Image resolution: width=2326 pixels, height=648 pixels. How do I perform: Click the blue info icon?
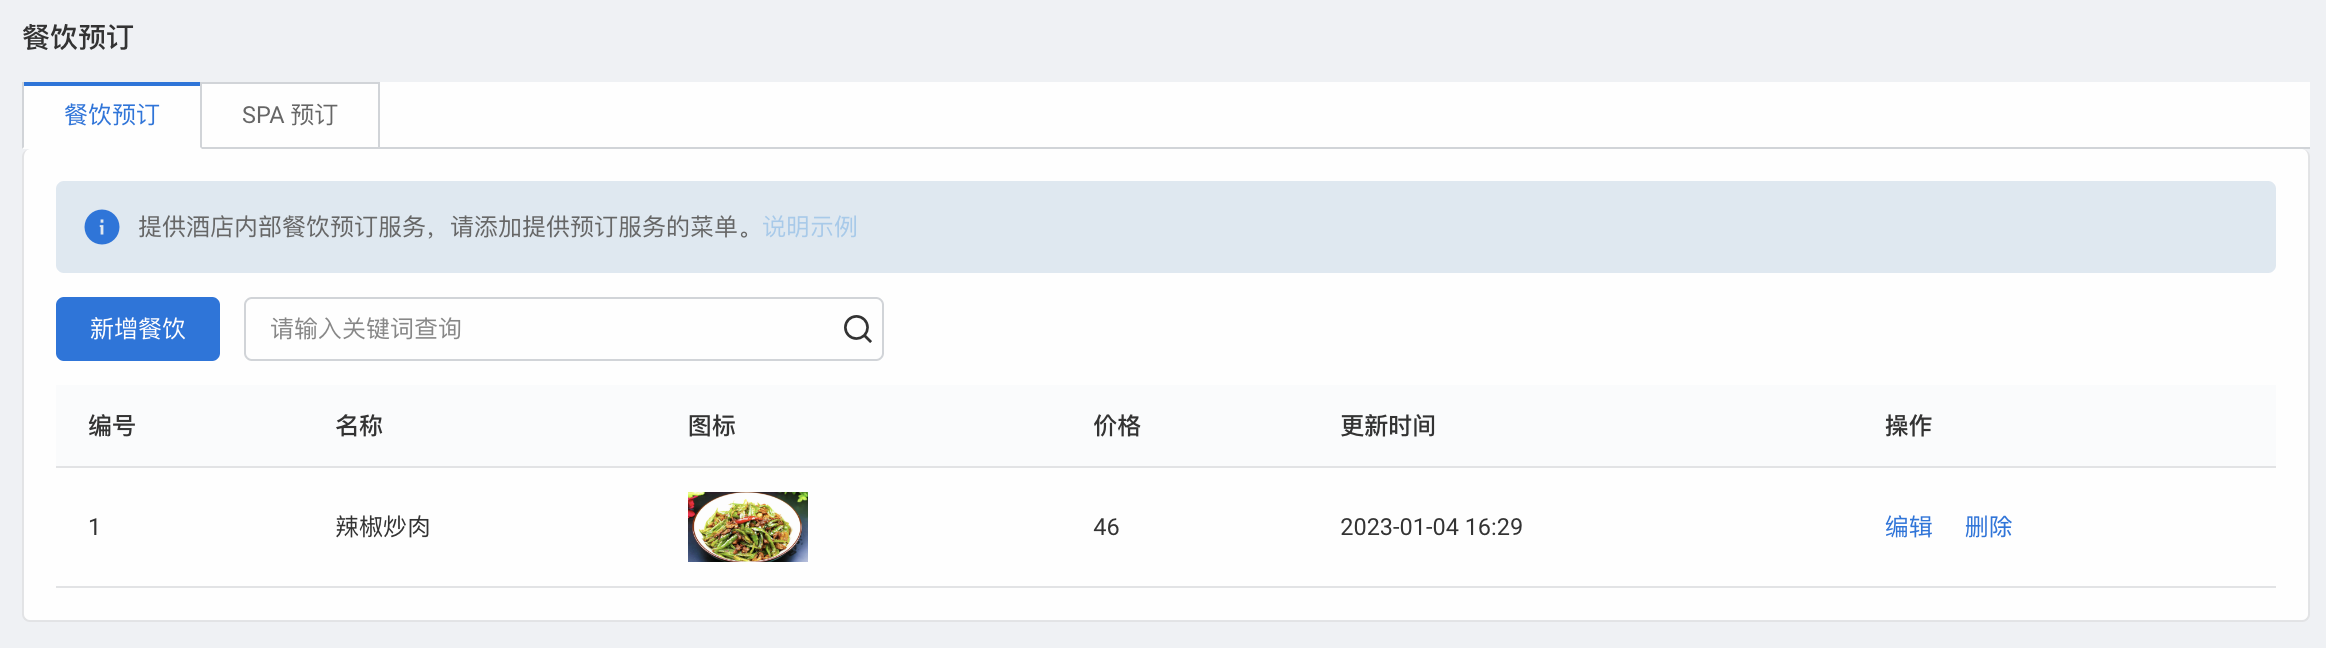tap(102, 227)
